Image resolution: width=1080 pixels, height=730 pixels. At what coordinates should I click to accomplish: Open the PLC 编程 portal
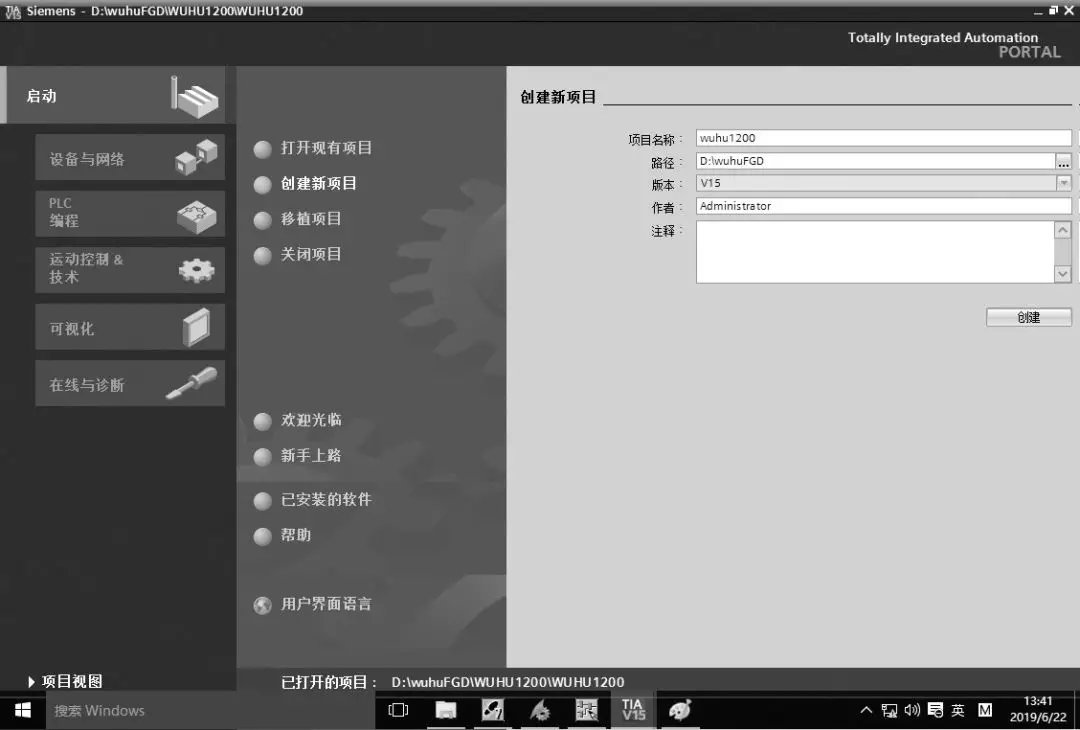[130, 213]
